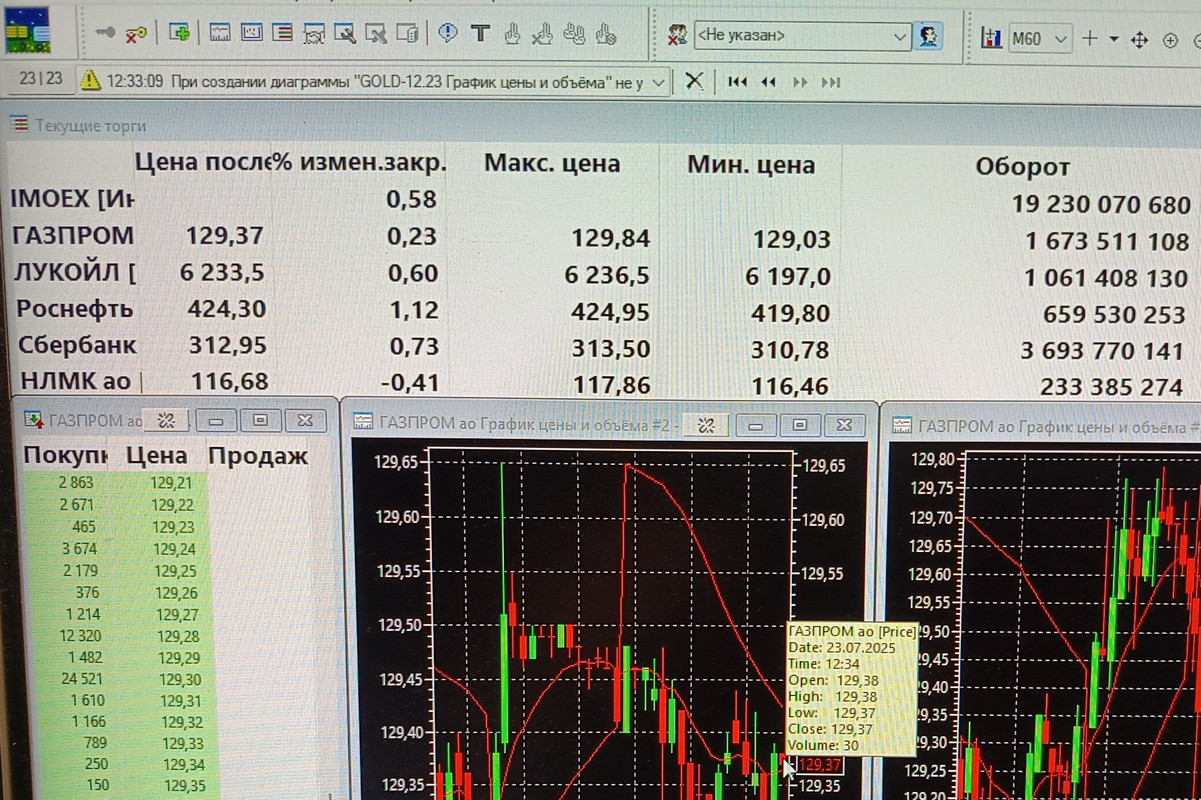This screenshot has width=1201, height=800.
Task: Click the hand with stop sign icon
Action: click(x=605, y=35)
